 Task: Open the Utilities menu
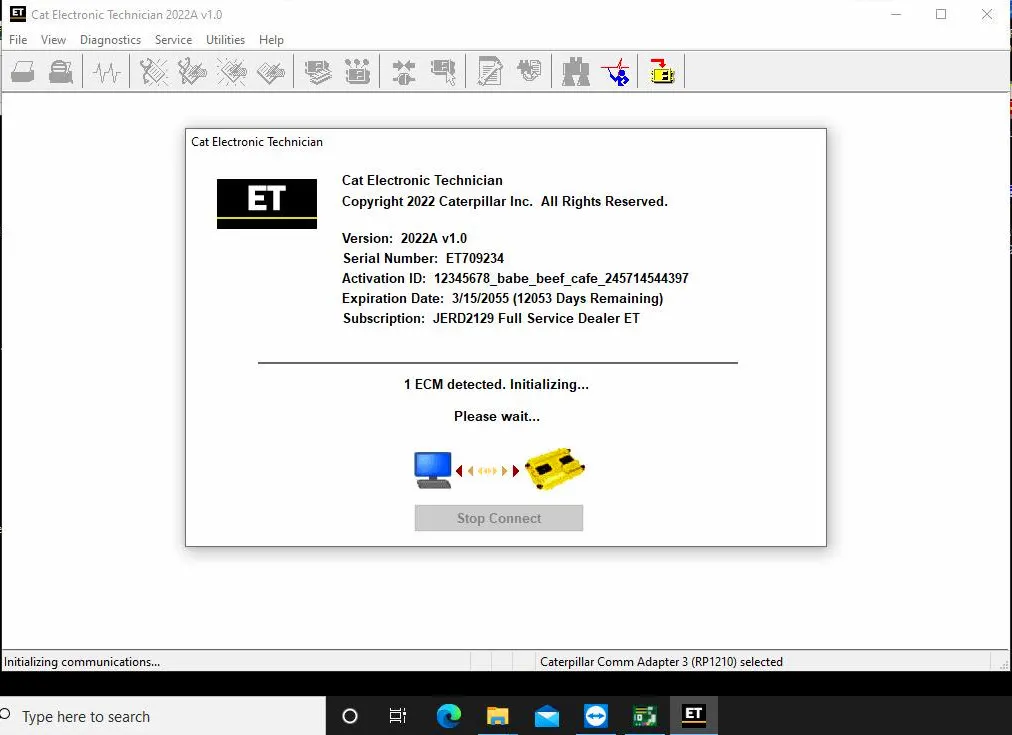225,40
